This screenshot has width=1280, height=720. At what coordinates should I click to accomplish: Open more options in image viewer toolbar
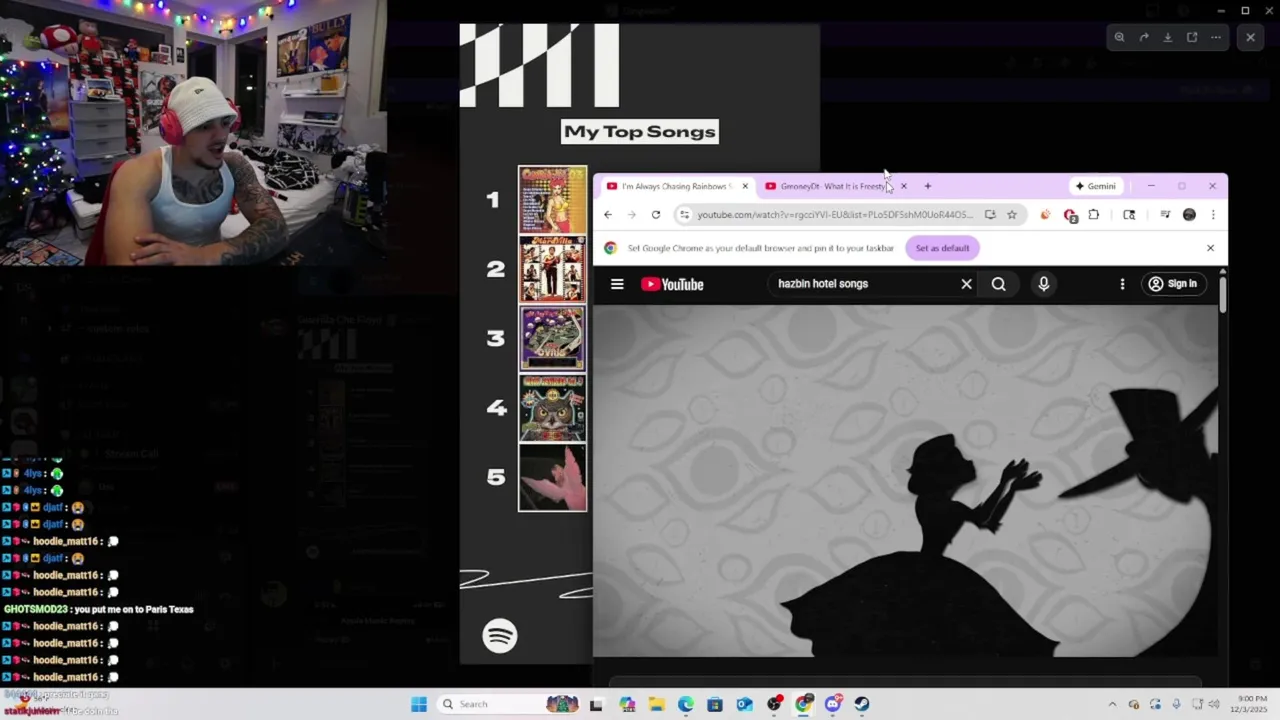pyautogui.click(x=1216, y=37)
